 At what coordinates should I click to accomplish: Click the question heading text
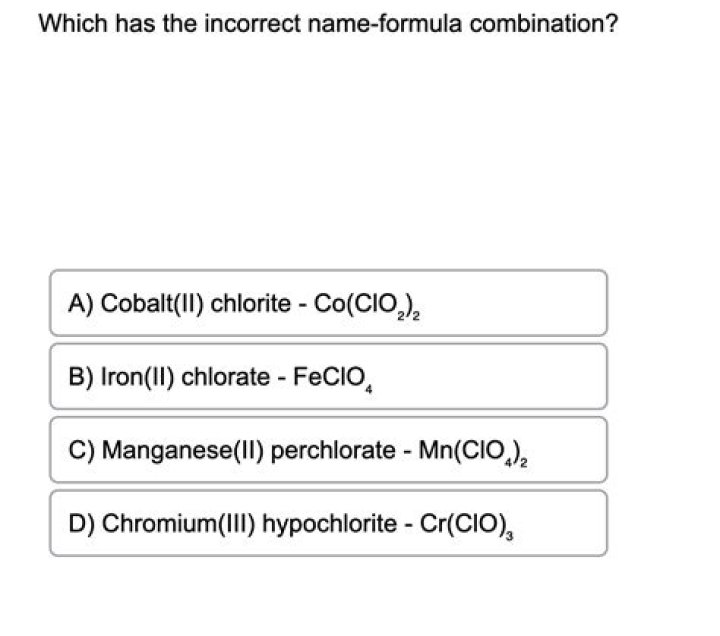pyautogui.click(x=327, y=23)
